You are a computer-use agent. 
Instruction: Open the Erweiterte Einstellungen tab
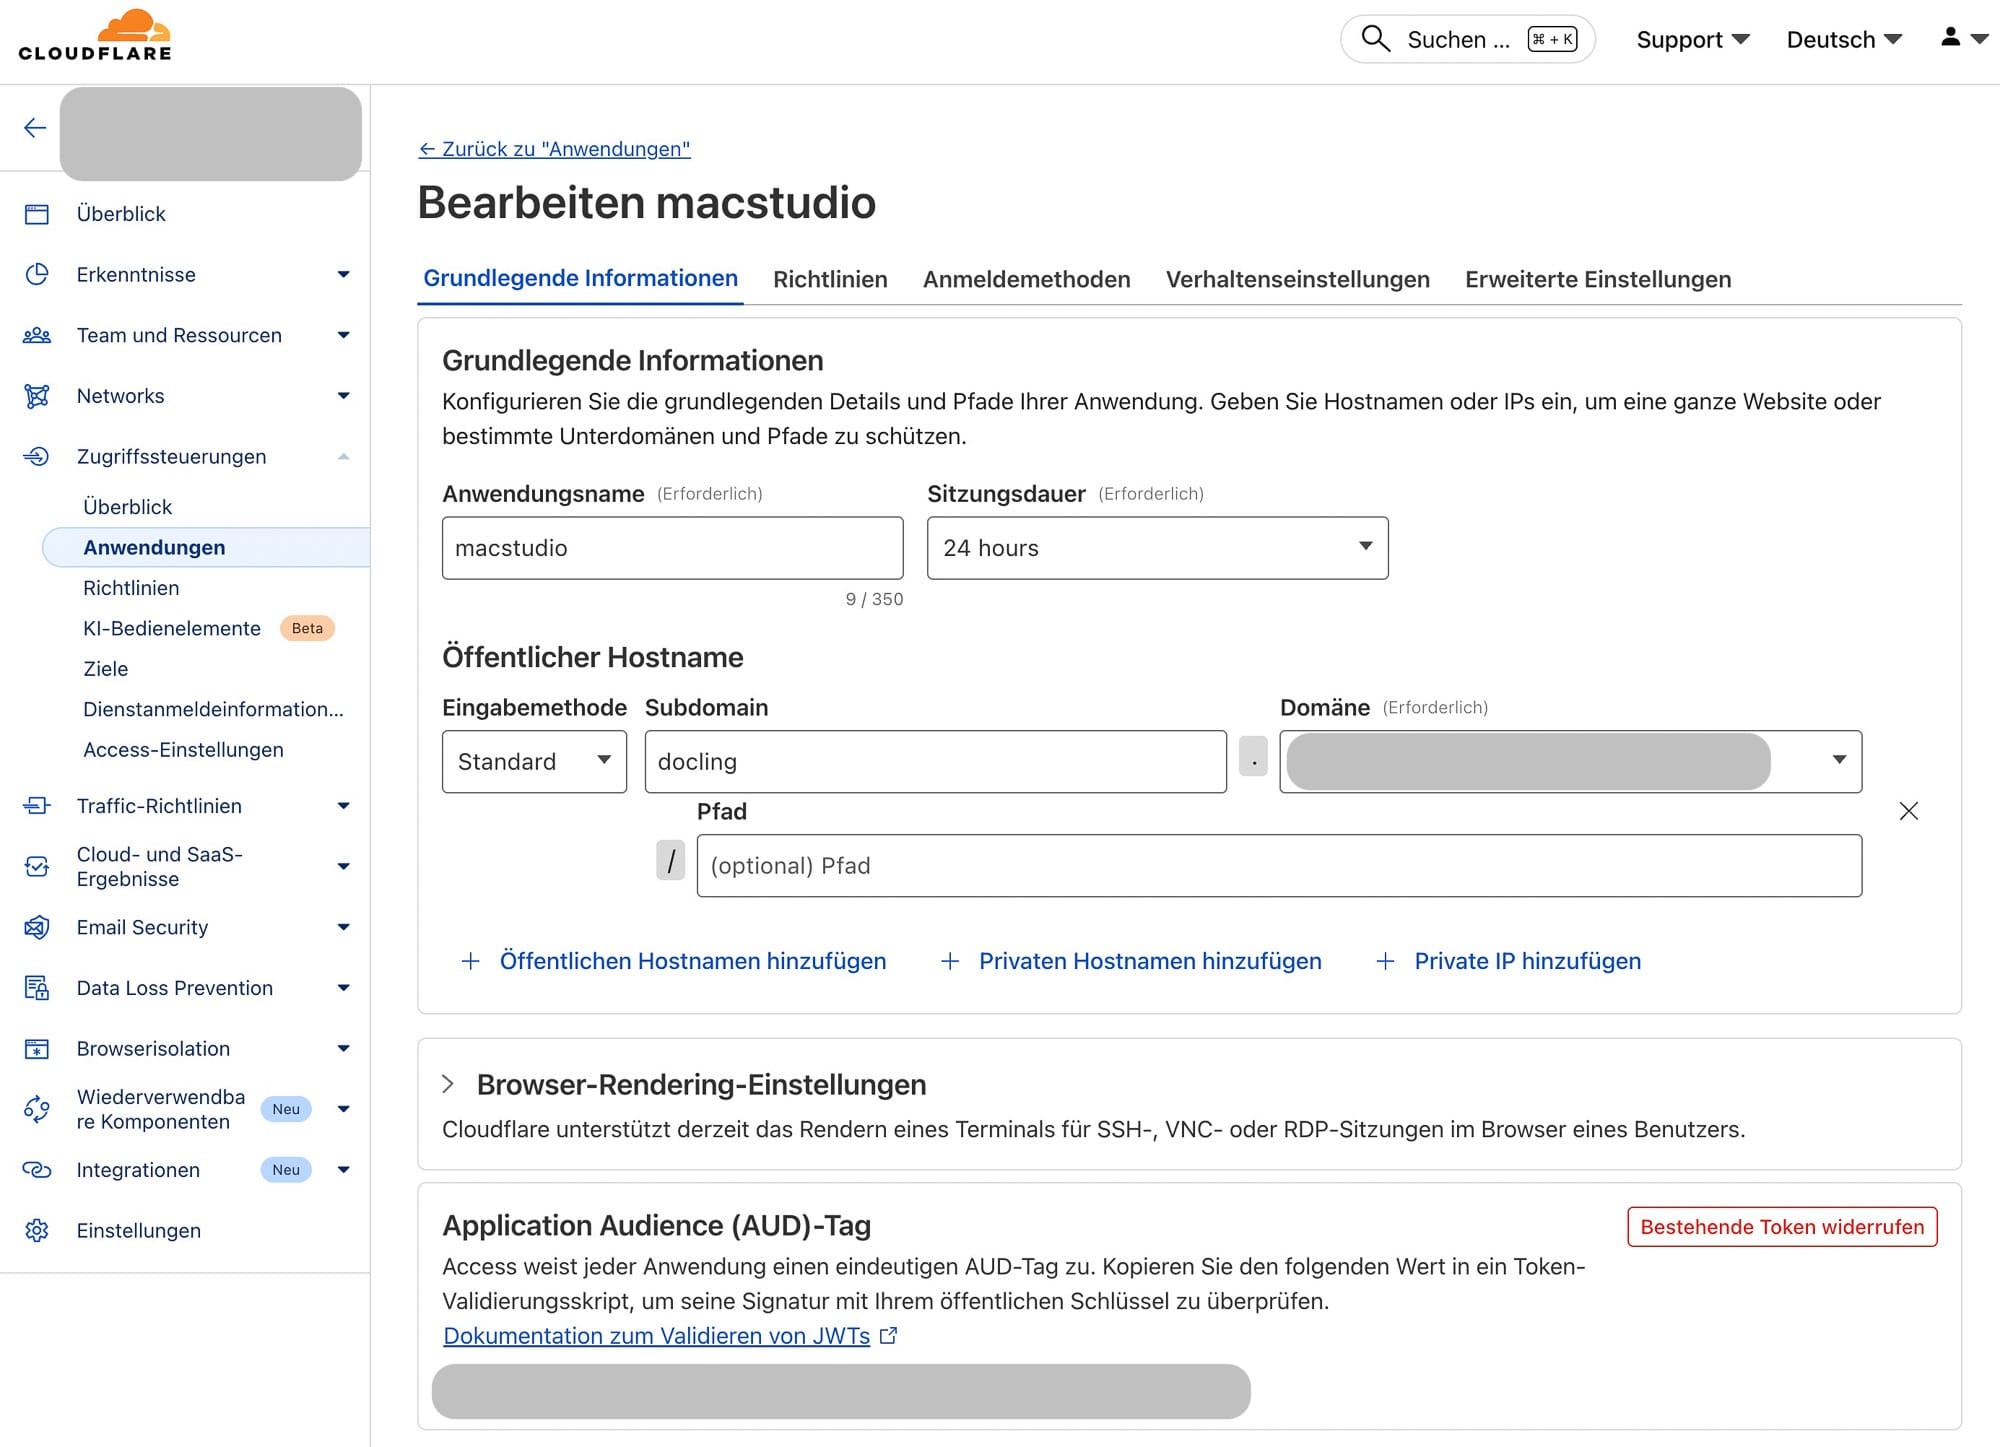(1597, 280)
